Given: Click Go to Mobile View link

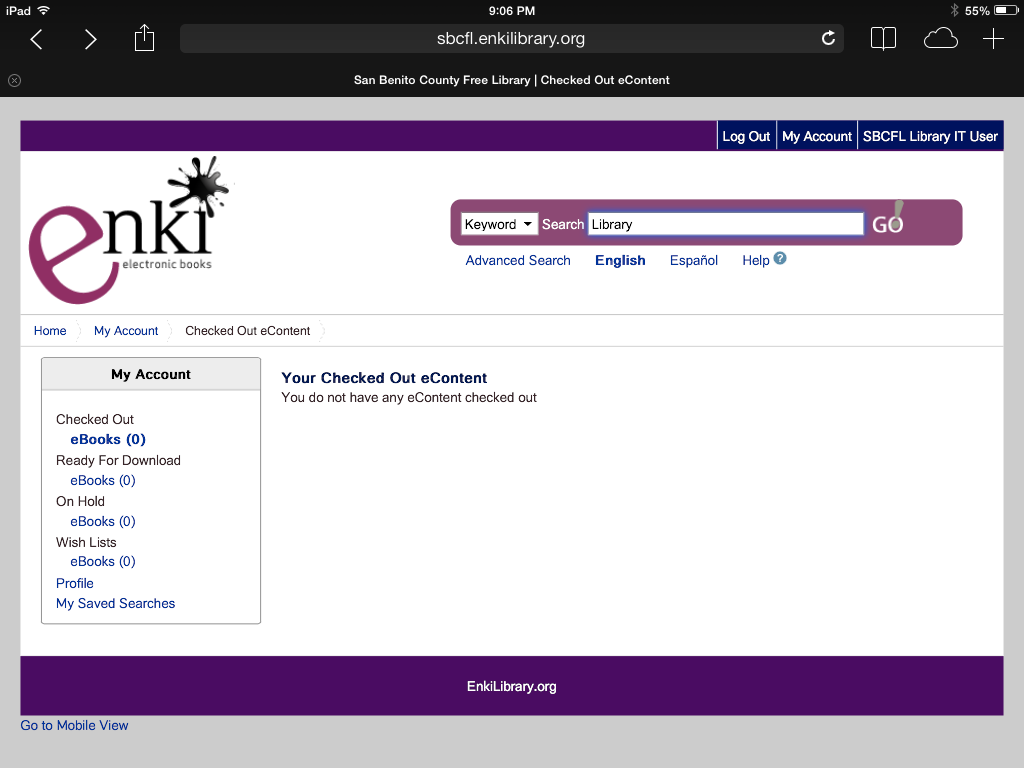Looking at the screenshot, I should (74, 725).
